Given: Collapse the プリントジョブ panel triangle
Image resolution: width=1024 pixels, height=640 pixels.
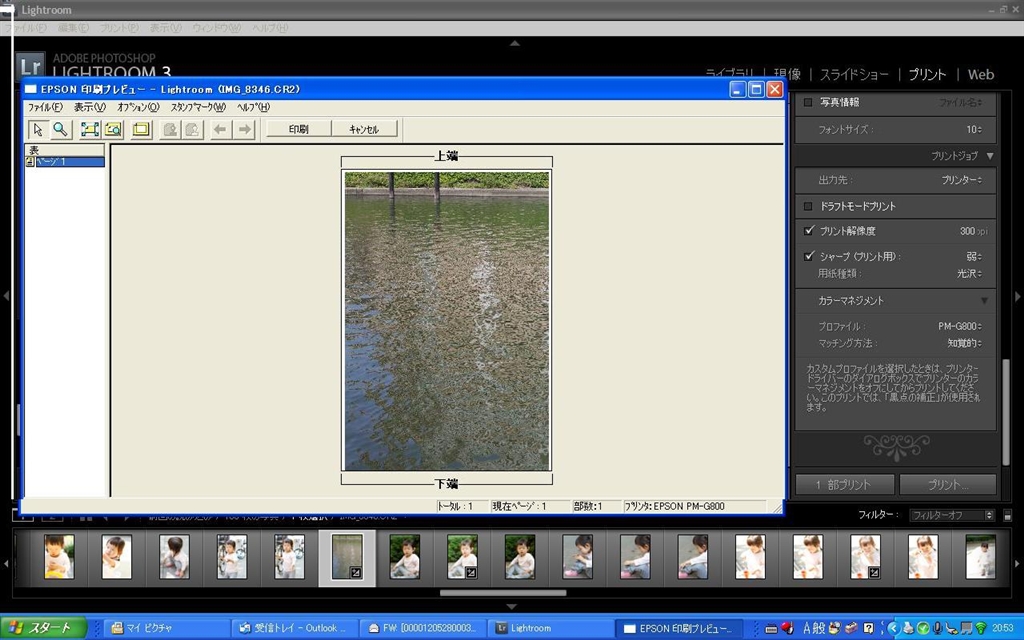Looking at the screenshot, I should pyautogui.click(x=990, y=155).
